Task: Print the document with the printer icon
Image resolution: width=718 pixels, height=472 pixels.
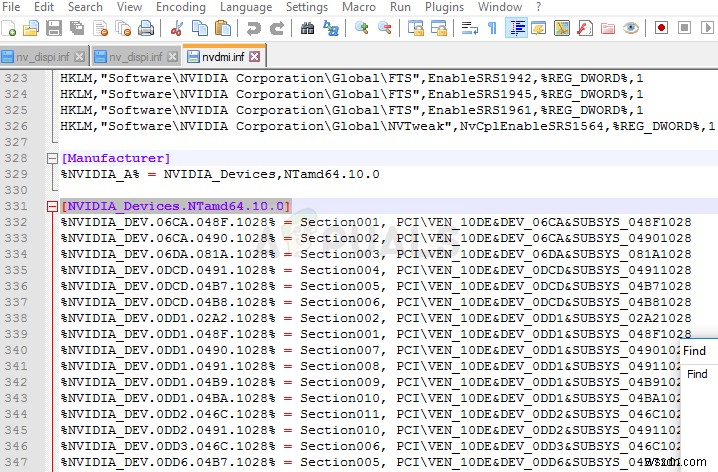Action: [x=146, y=28]
